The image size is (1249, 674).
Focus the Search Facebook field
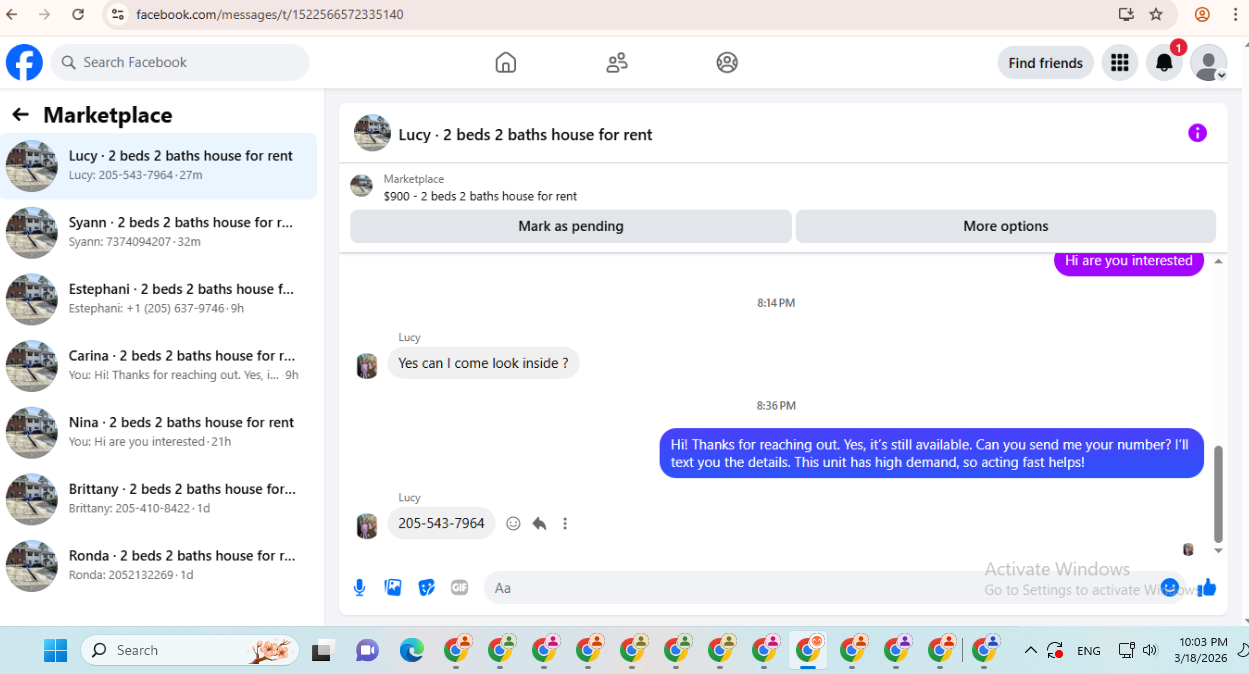pyautogui.click(x=180, y=62)
